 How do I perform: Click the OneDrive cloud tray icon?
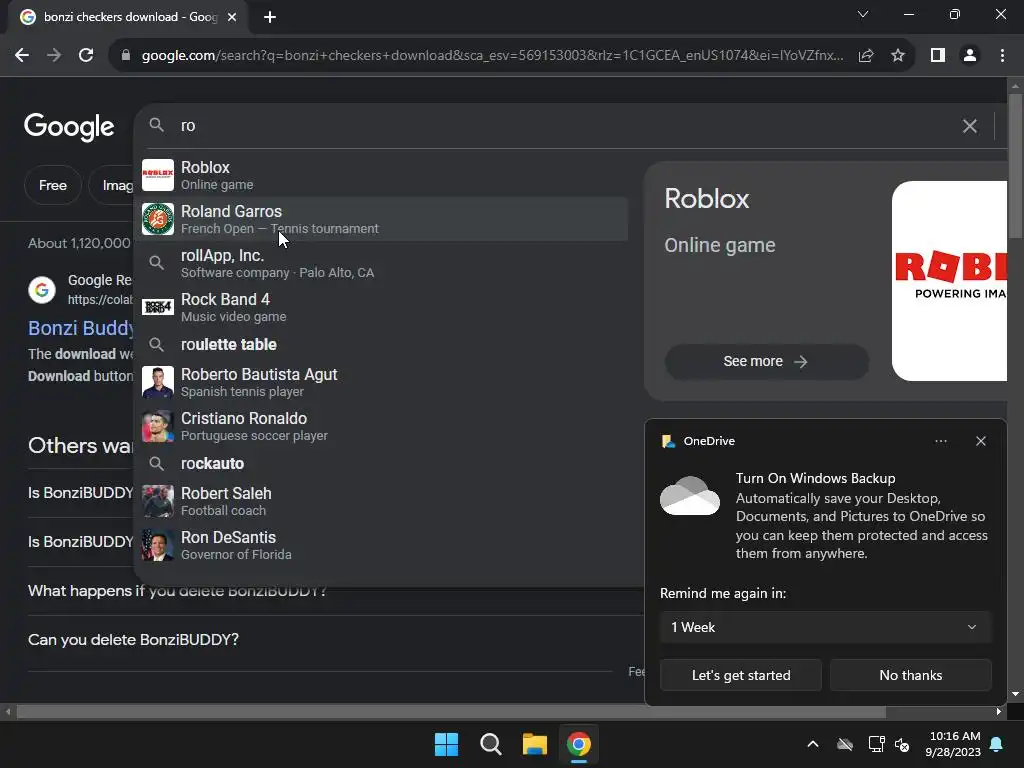pyautogui.click(x=845, y=744)
